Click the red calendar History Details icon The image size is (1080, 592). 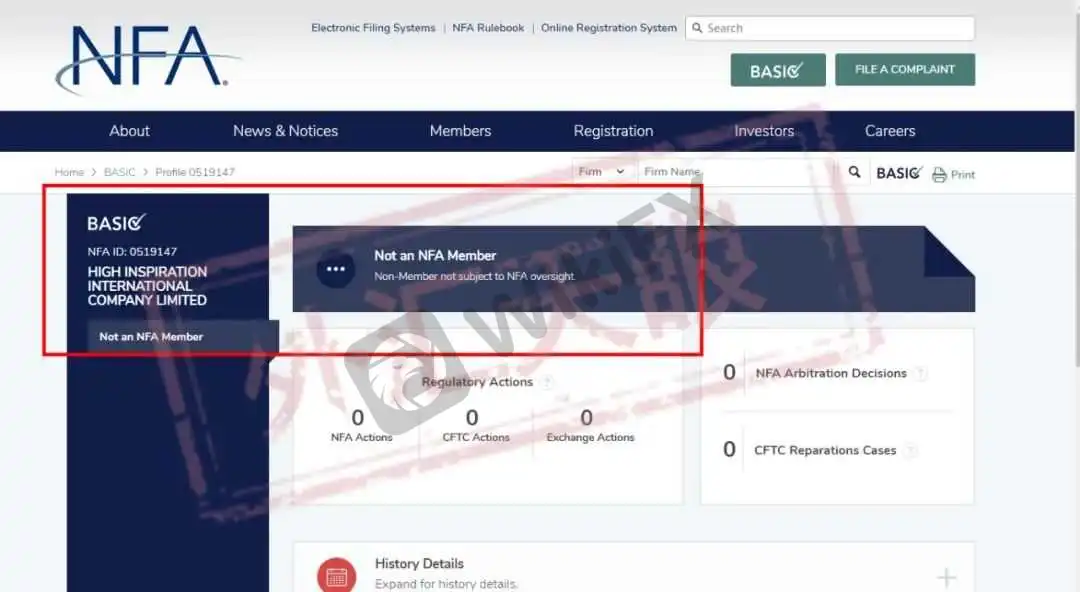click(336, 575)
